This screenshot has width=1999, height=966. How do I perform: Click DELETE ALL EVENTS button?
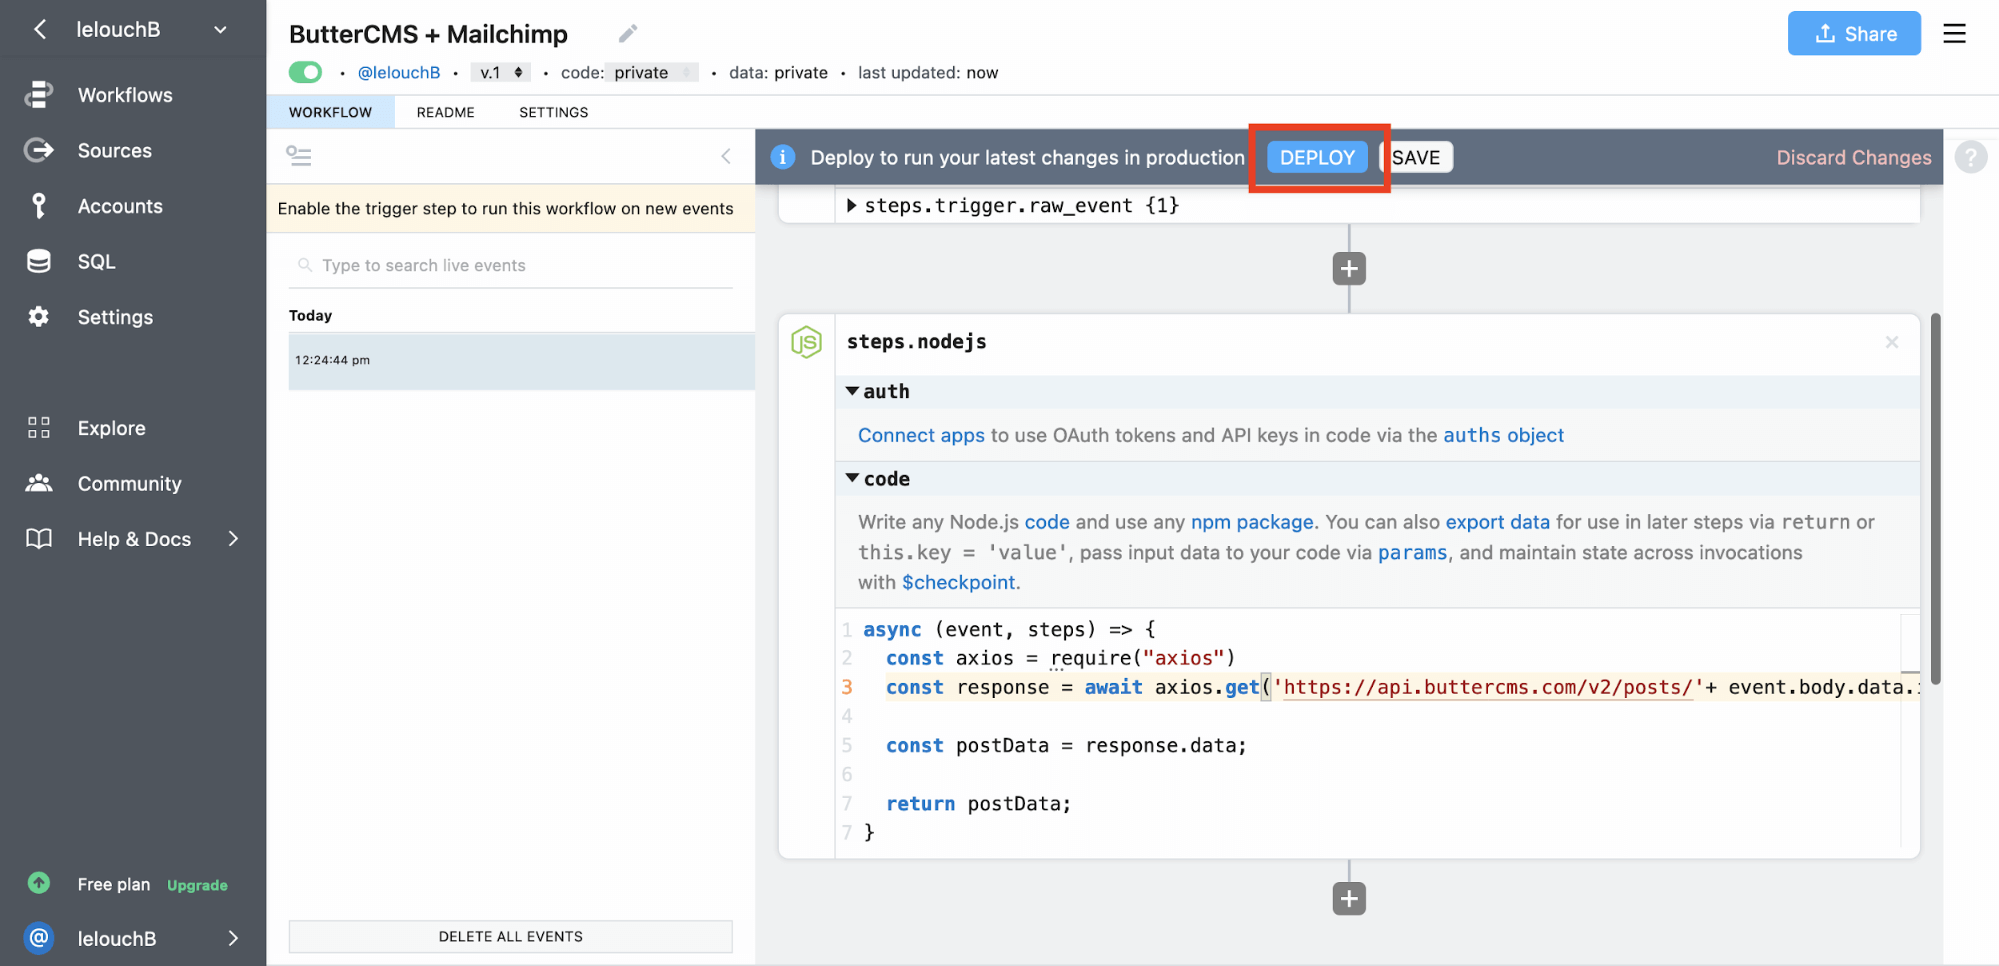(x=510, y=937)
